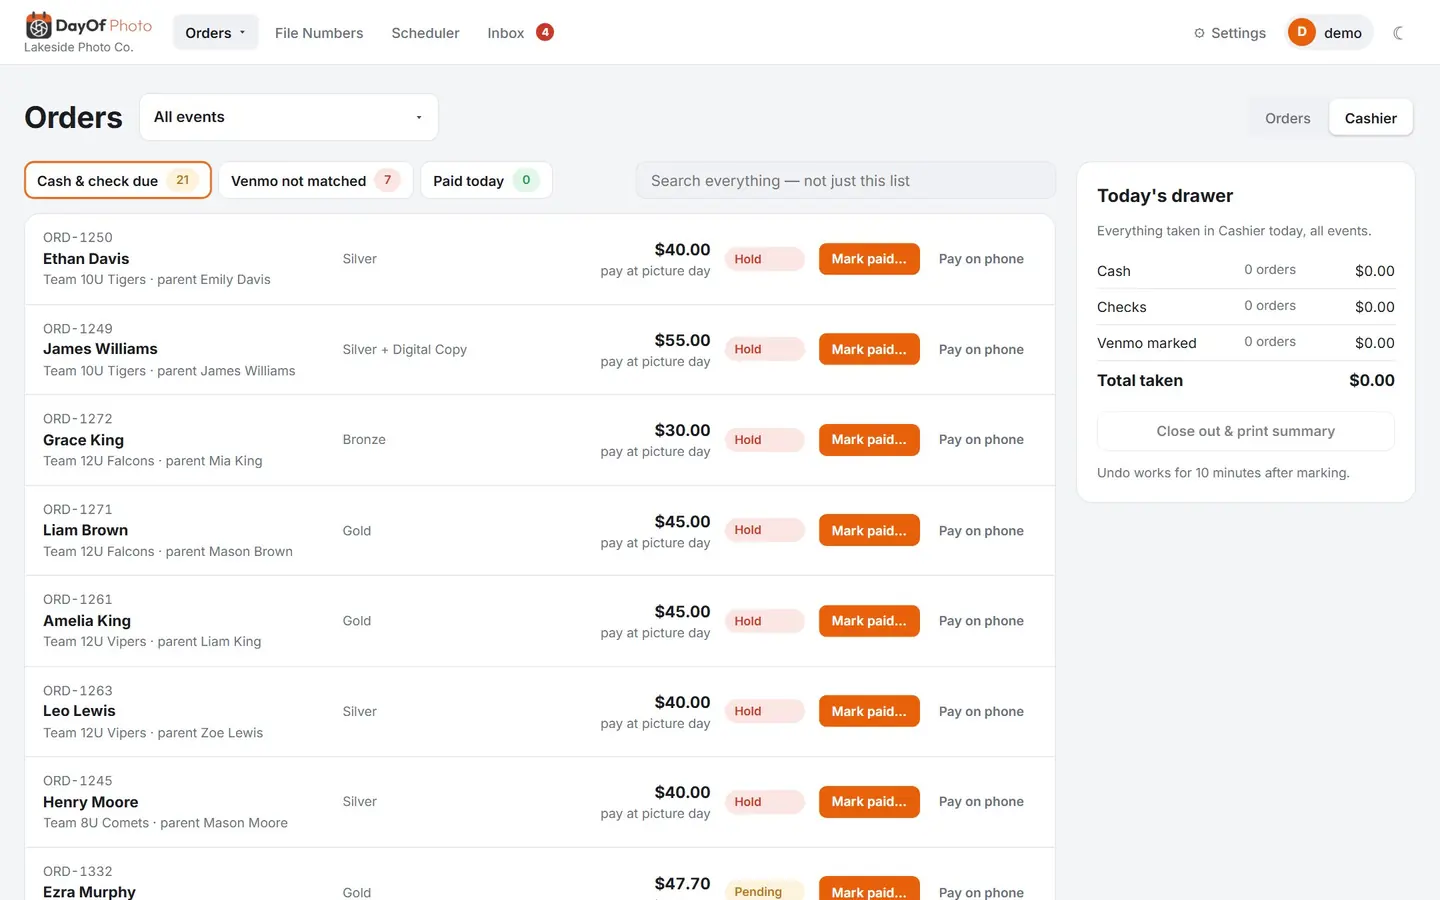The height and width of the screenshot is (900, 1440).
Task: Click the $0.00 Total taken amount
Action: pyautogui.click(x=1371, y=380)
